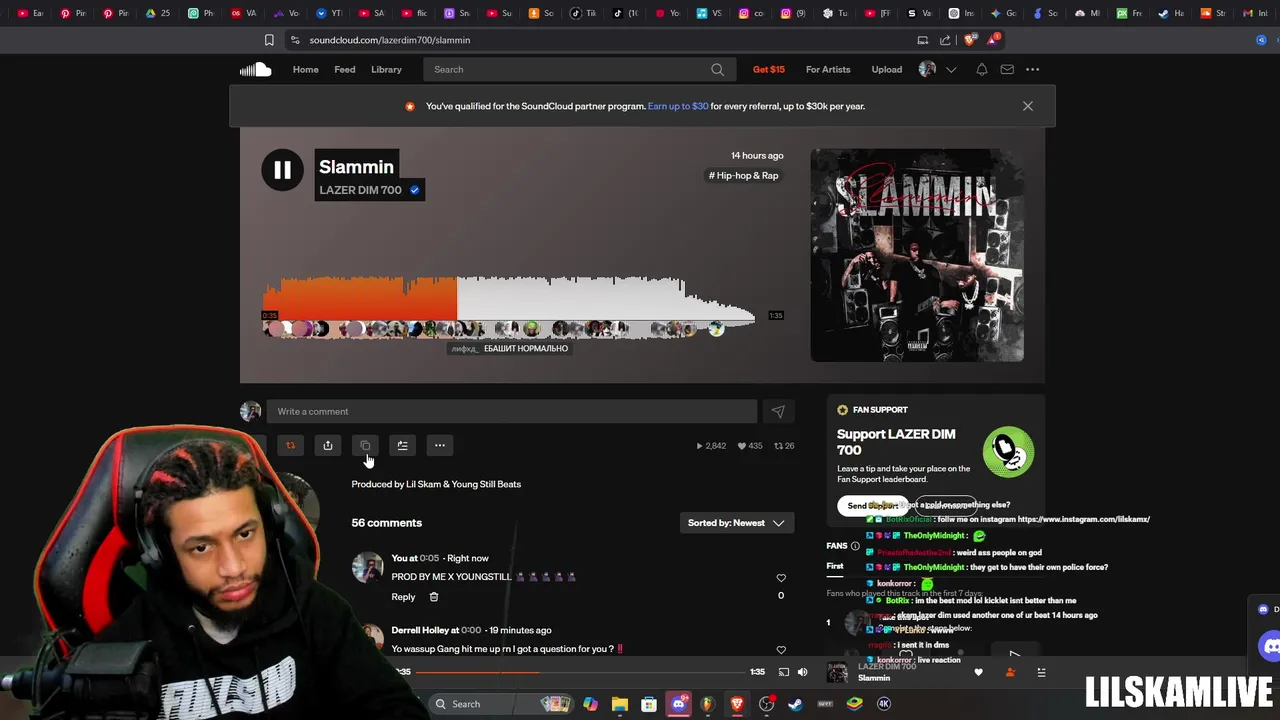Open the notifications bell

pos(982,69)
